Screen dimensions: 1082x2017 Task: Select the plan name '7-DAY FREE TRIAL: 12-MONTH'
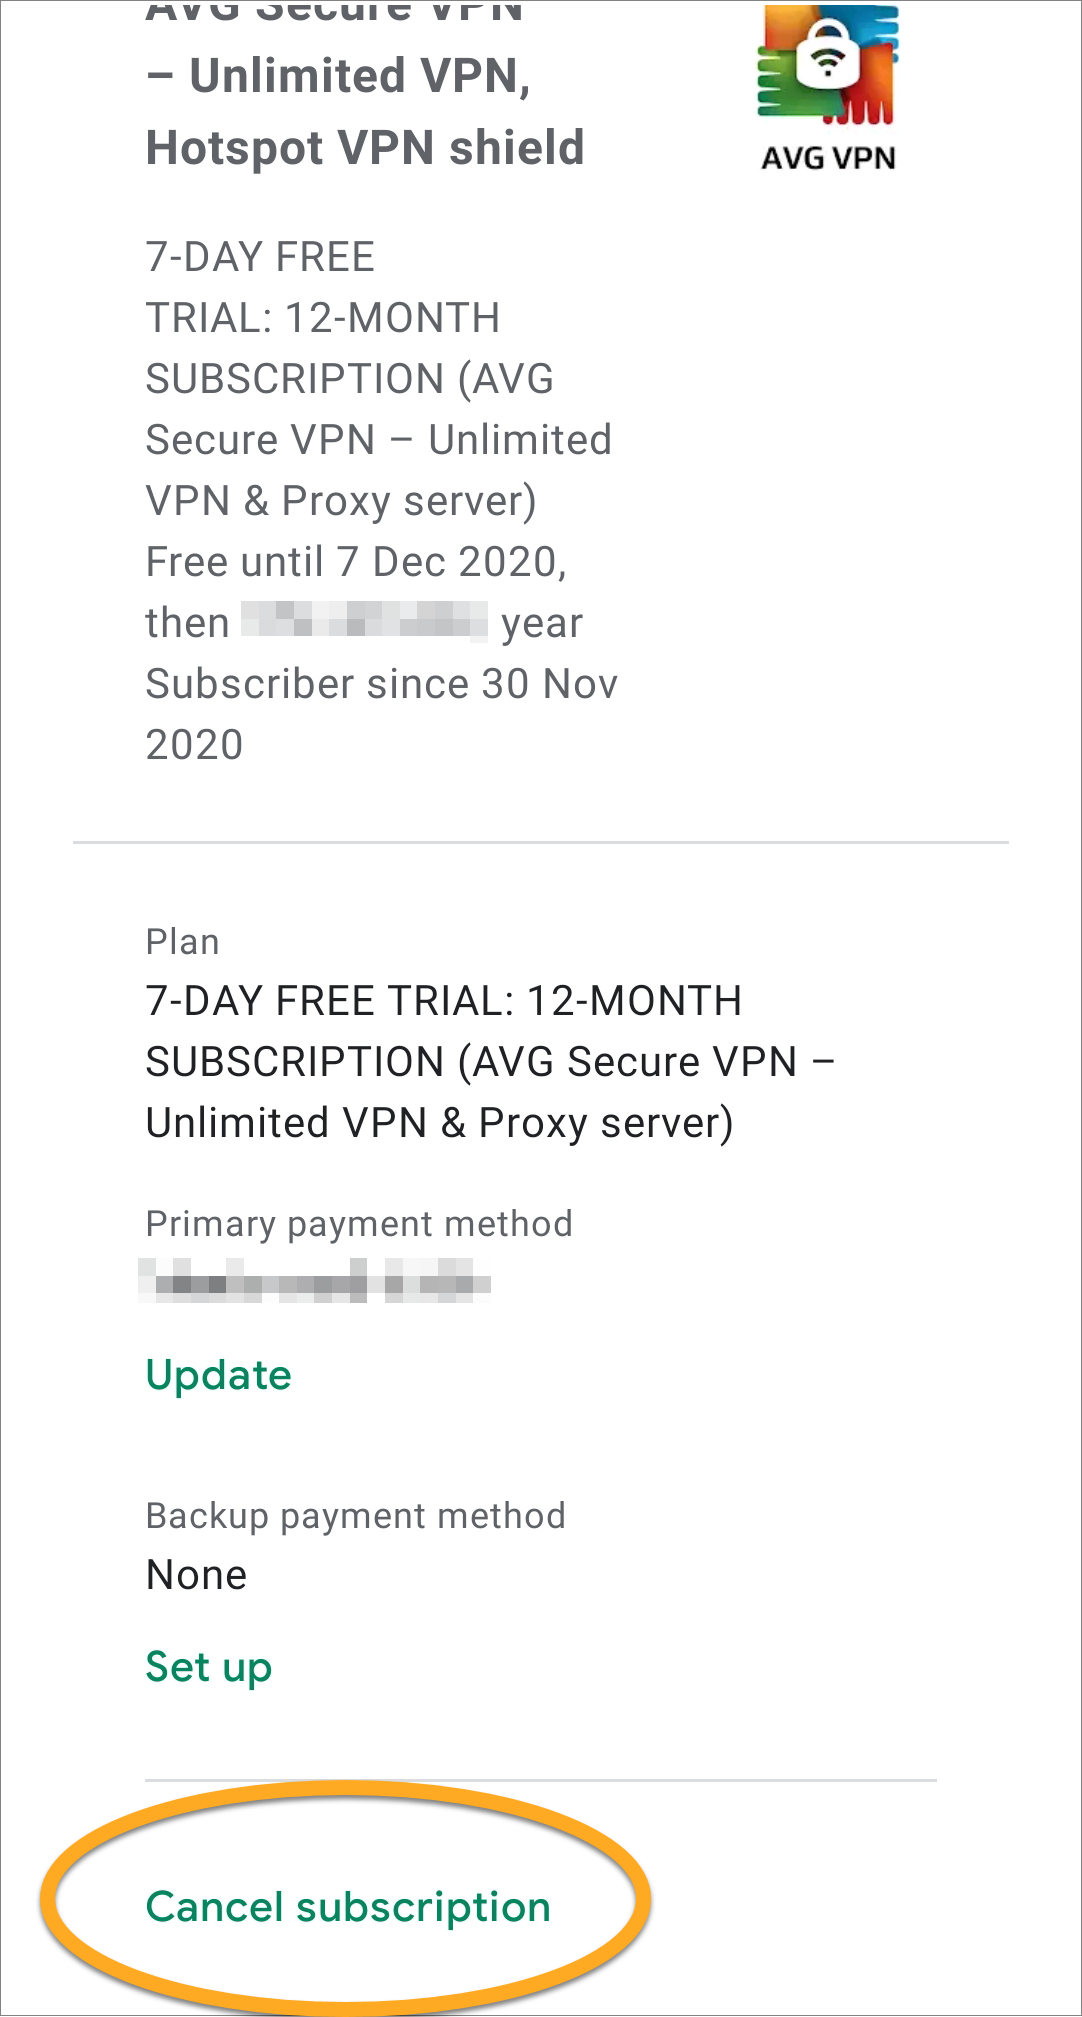(x=444, y=1001)
